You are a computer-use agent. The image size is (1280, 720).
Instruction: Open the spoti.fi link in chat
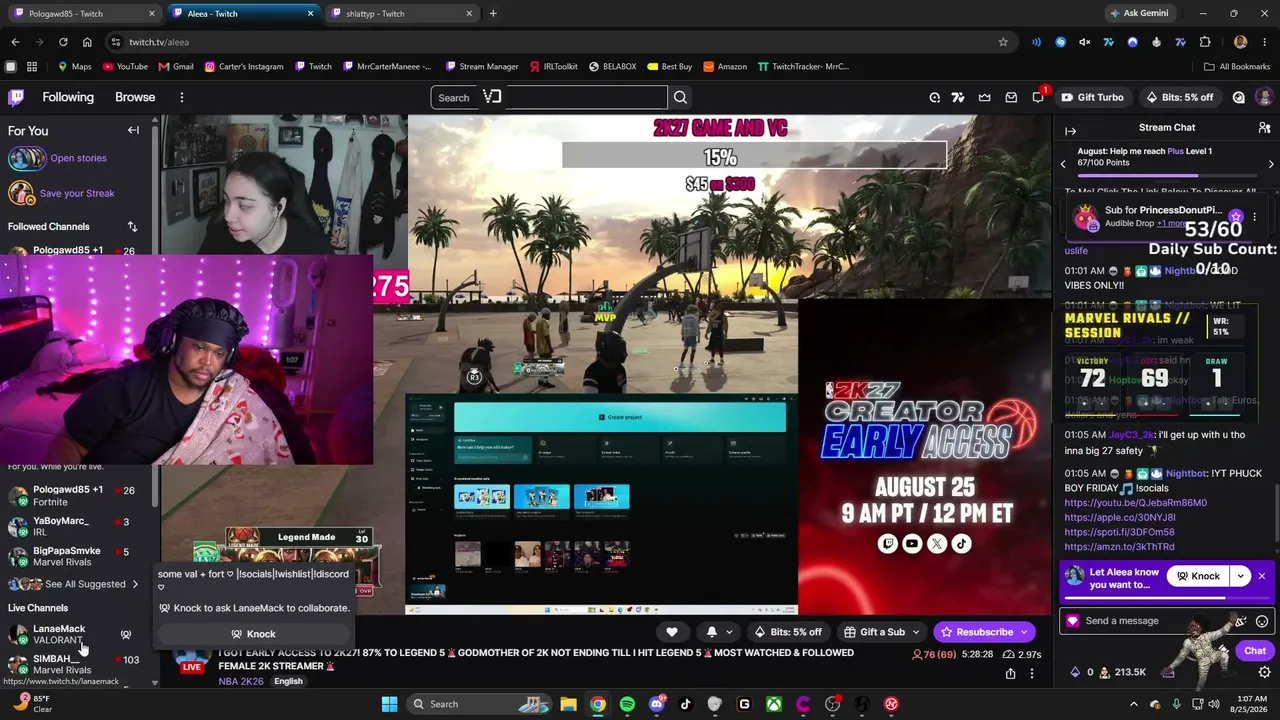click(x=1119, y=532)
